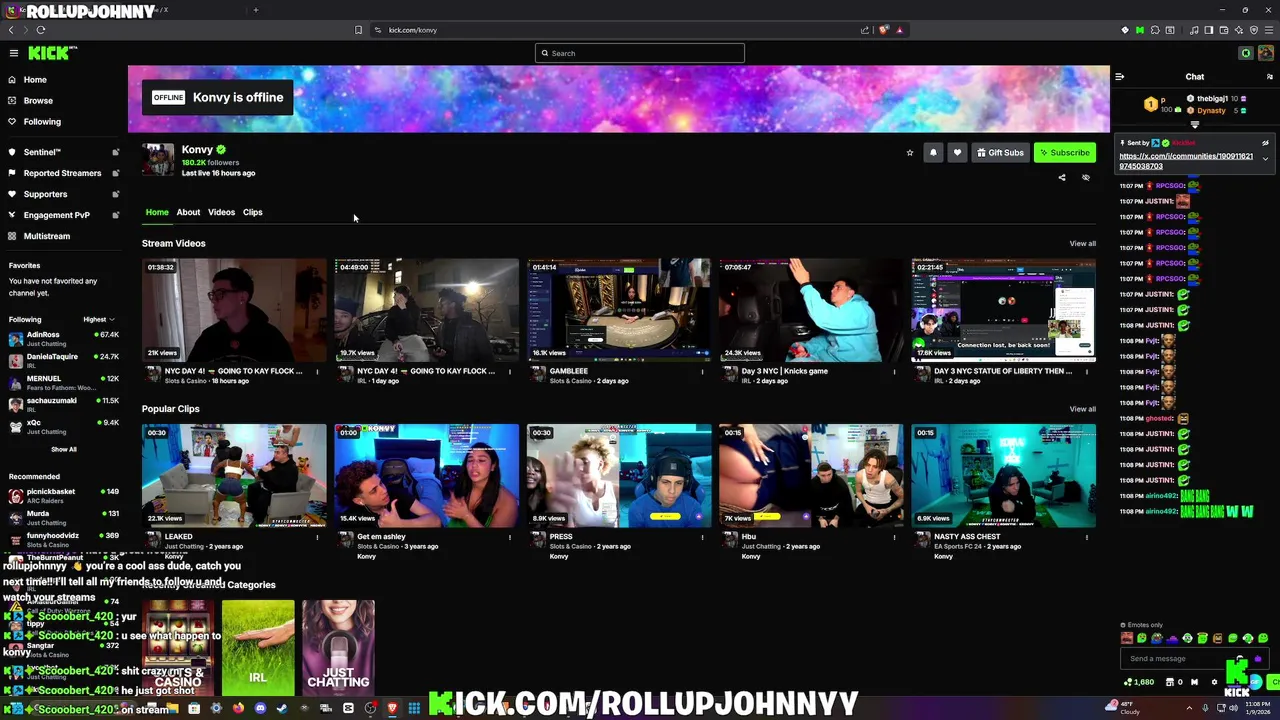Switch to the About tab
Image resolution: width=1280 pixels, height=720 pixels.
coord(188,212)
